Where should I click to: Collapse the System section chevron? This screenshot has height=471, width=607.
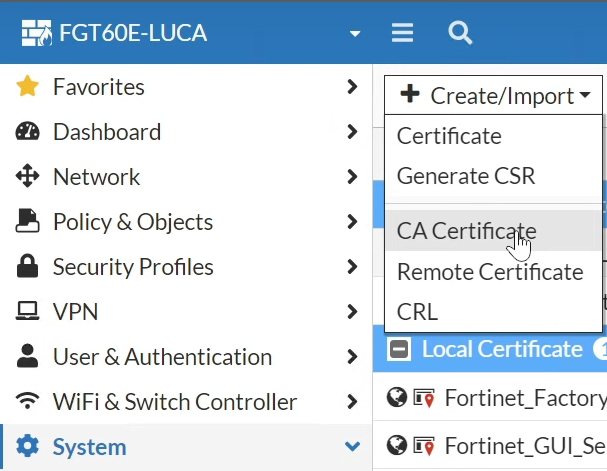click(352, 446)
